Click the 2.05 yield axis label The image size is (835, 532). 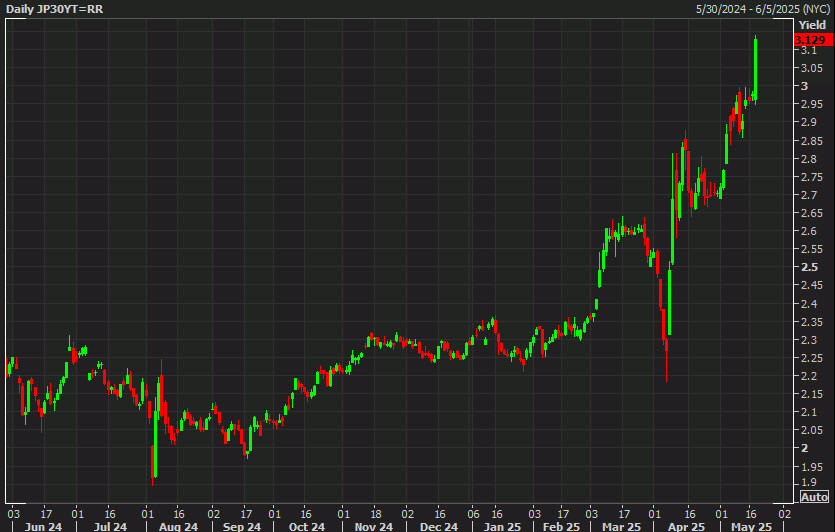[812, 430]
